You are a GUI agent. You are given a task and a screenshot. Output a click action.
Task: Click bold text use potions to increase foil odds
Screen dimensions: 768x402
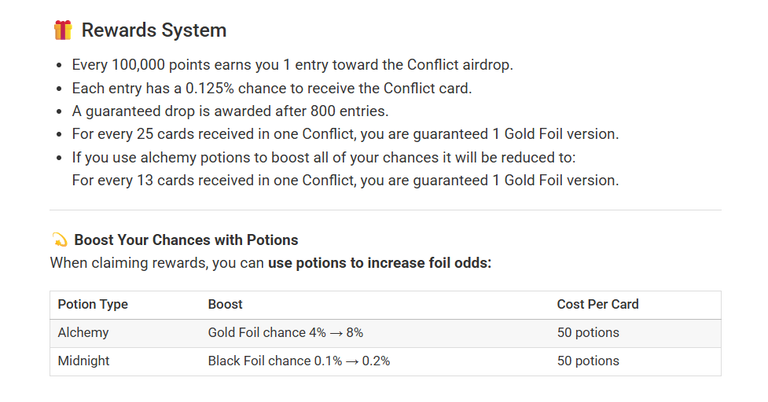380,263
